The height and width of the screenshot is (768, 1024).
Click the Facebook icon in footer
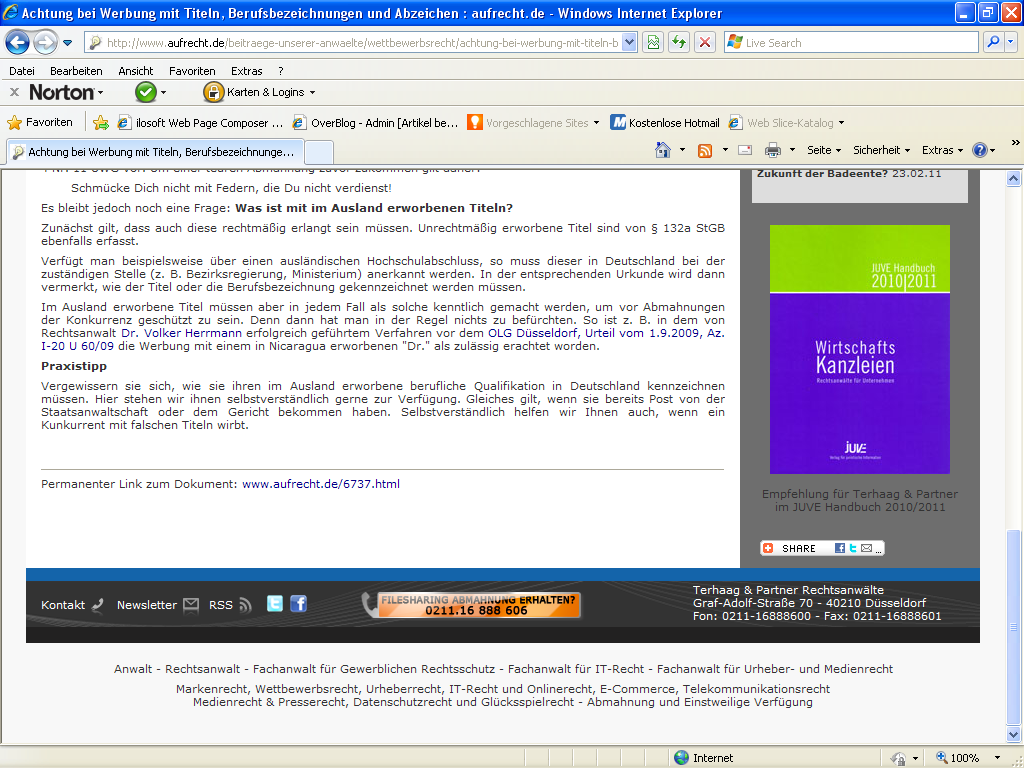[x=298, y=603]
